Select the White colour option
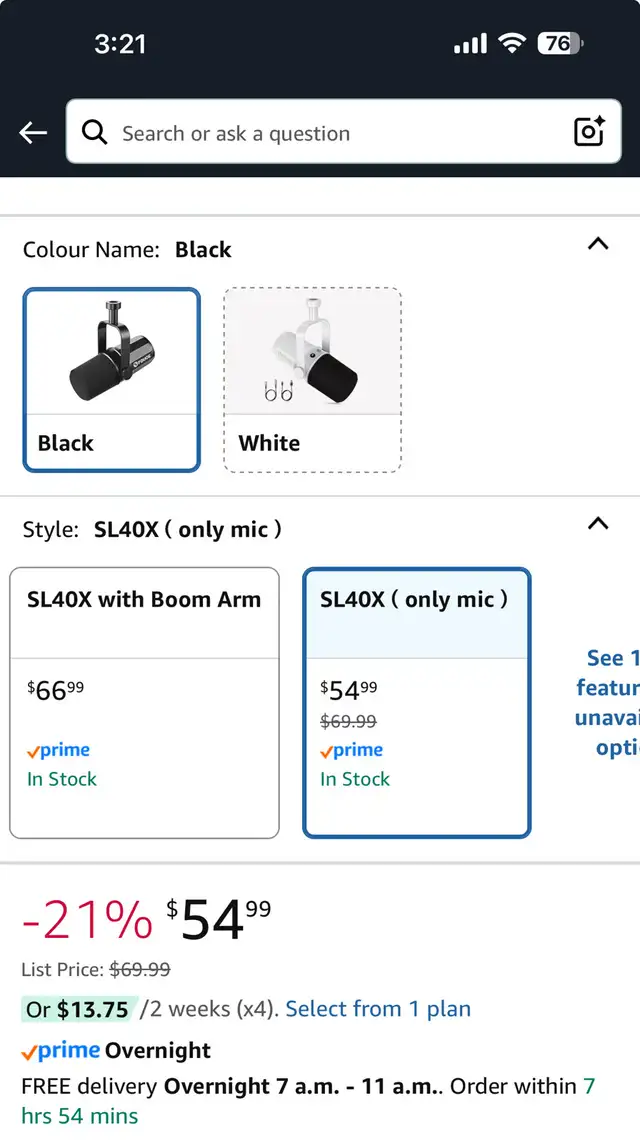 coord(313,379)
